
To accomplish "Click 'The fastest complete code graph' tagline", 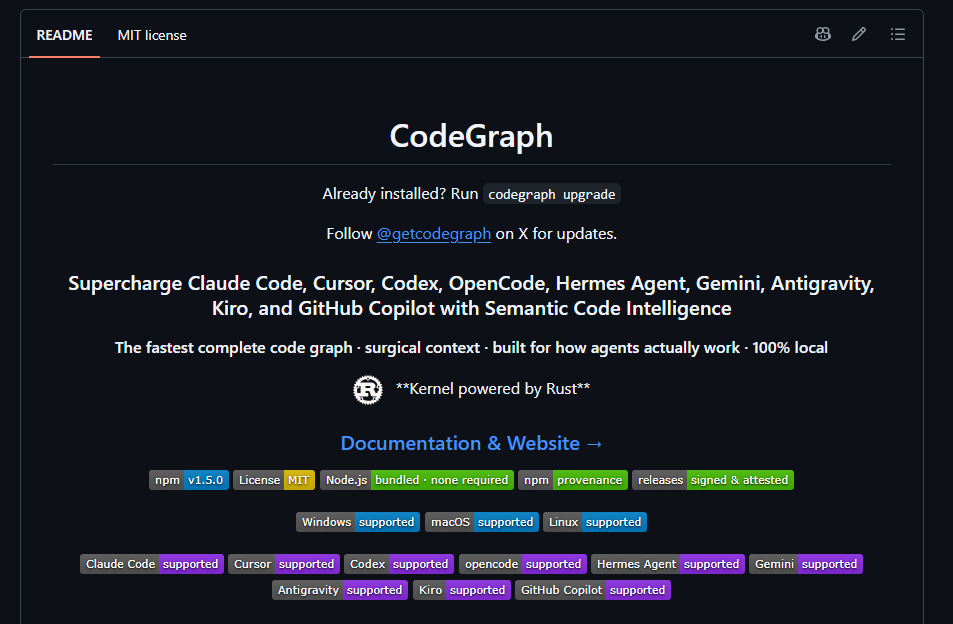I will (x=472, y=348).
